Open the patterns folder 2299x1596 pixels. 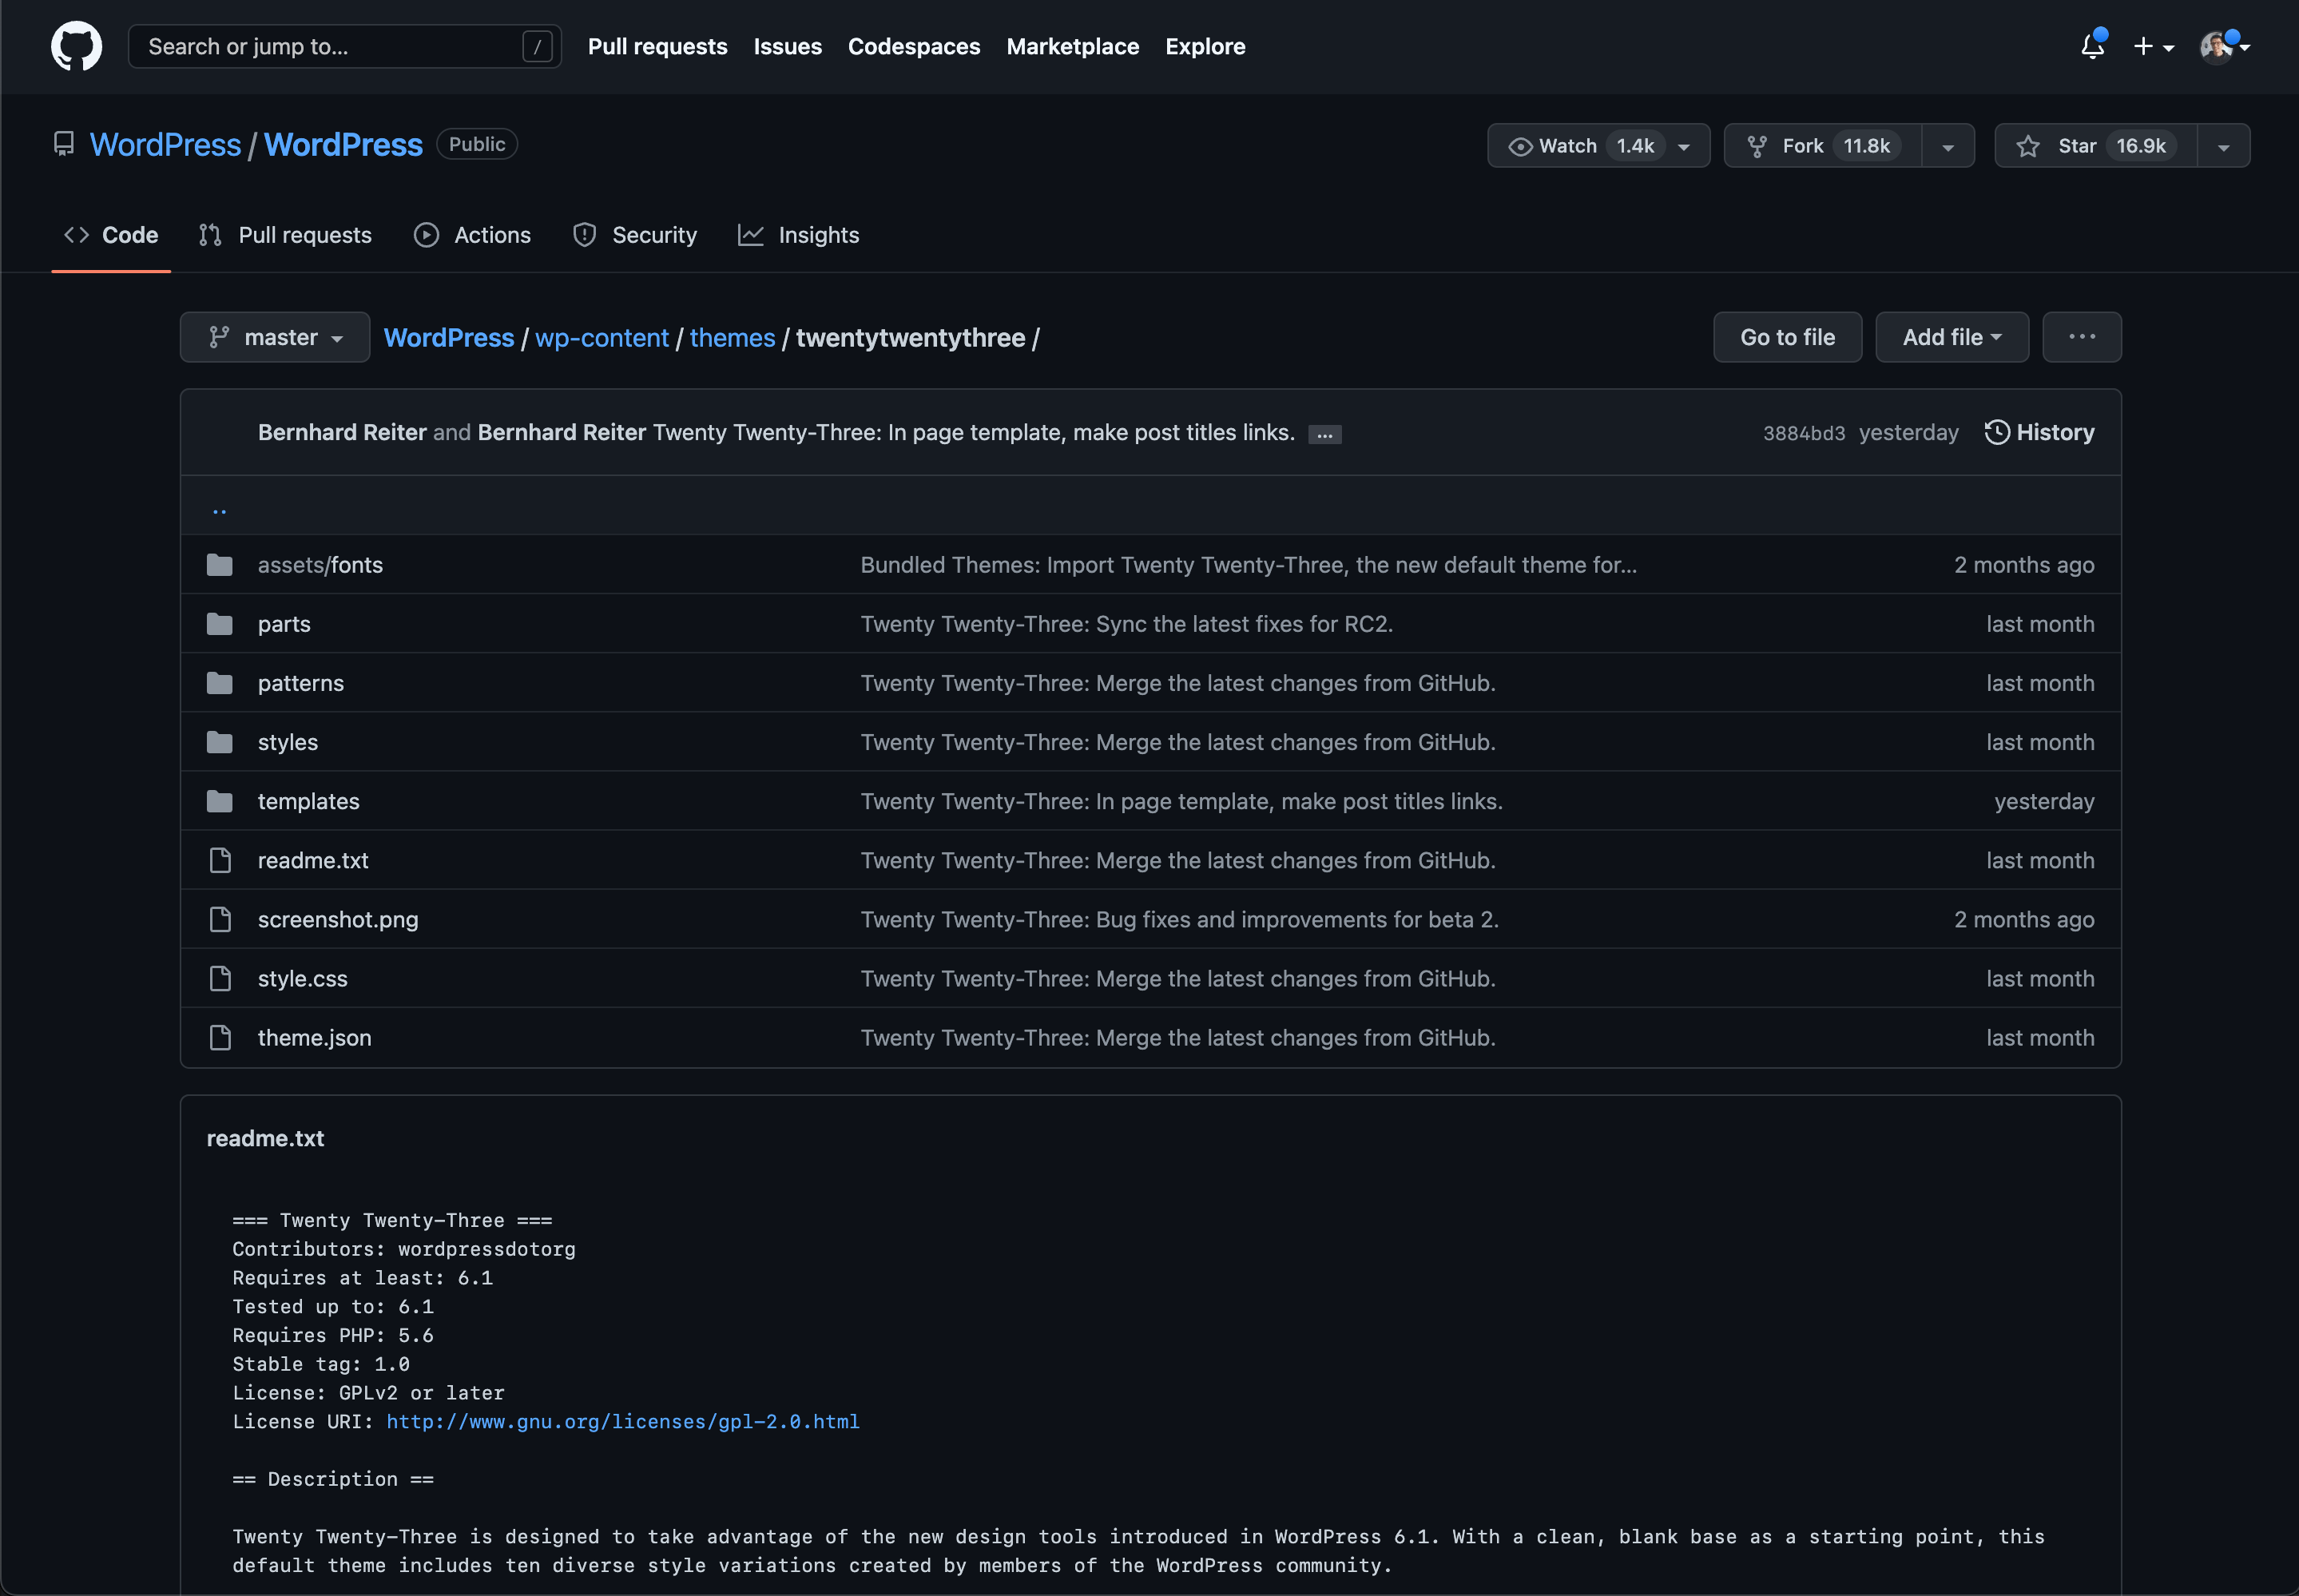tap(301, 683)
